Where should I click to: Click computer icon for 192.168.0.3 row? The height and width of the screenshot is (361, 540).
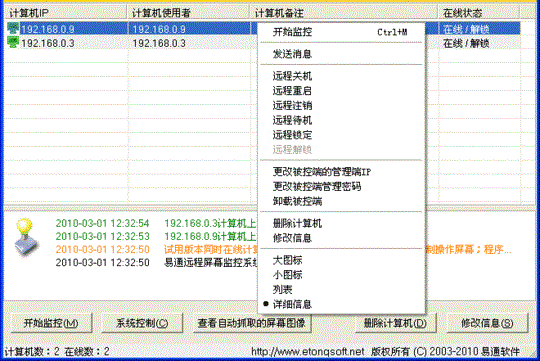(13, 43)
